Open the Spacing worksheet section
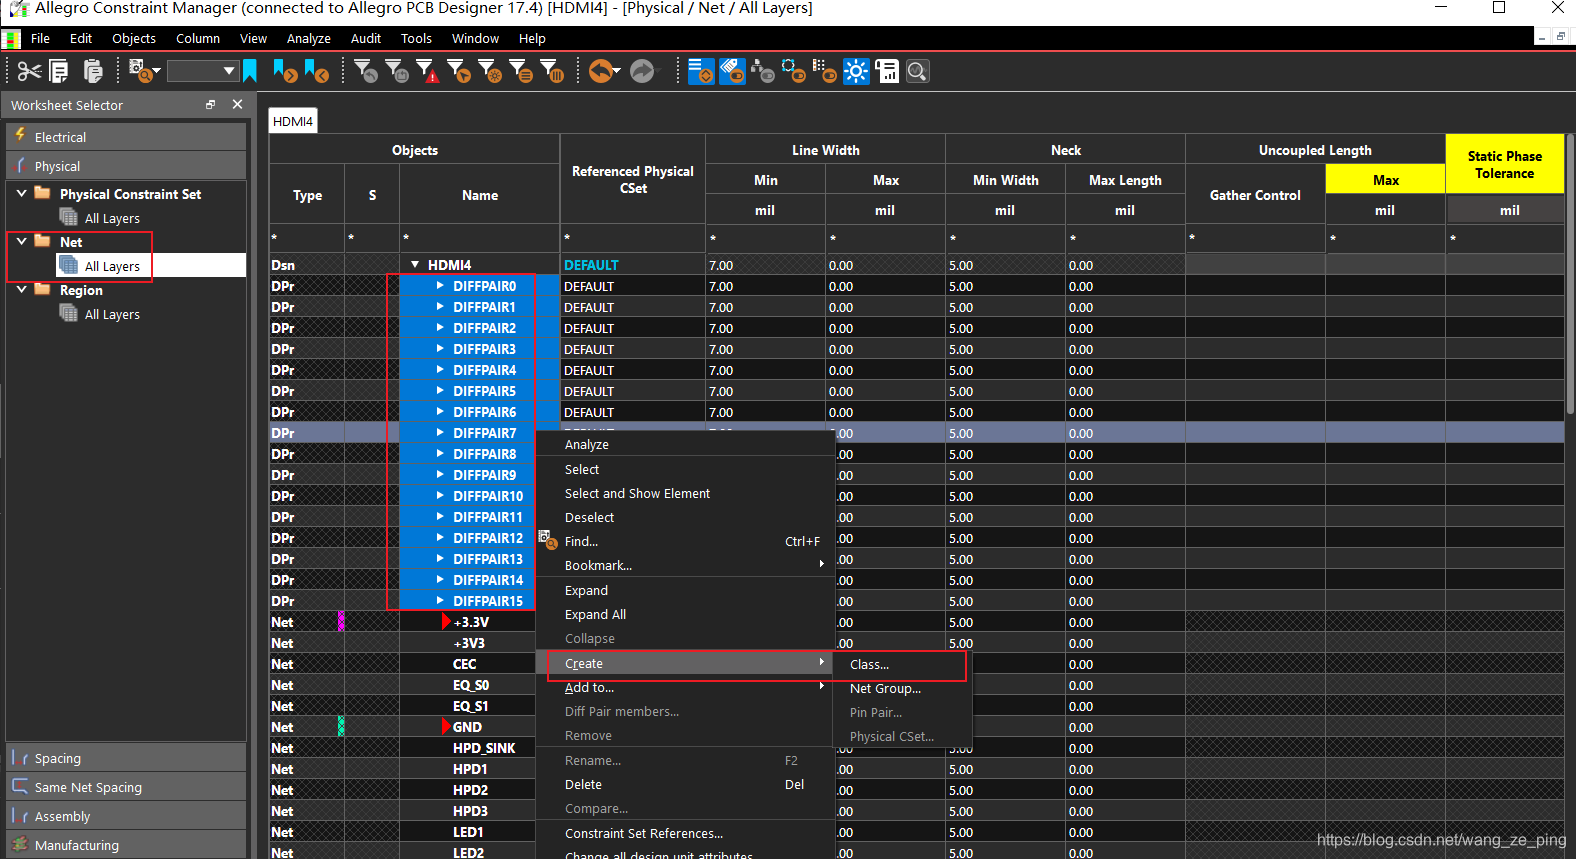1576x859 pixels. pos(126,758)
